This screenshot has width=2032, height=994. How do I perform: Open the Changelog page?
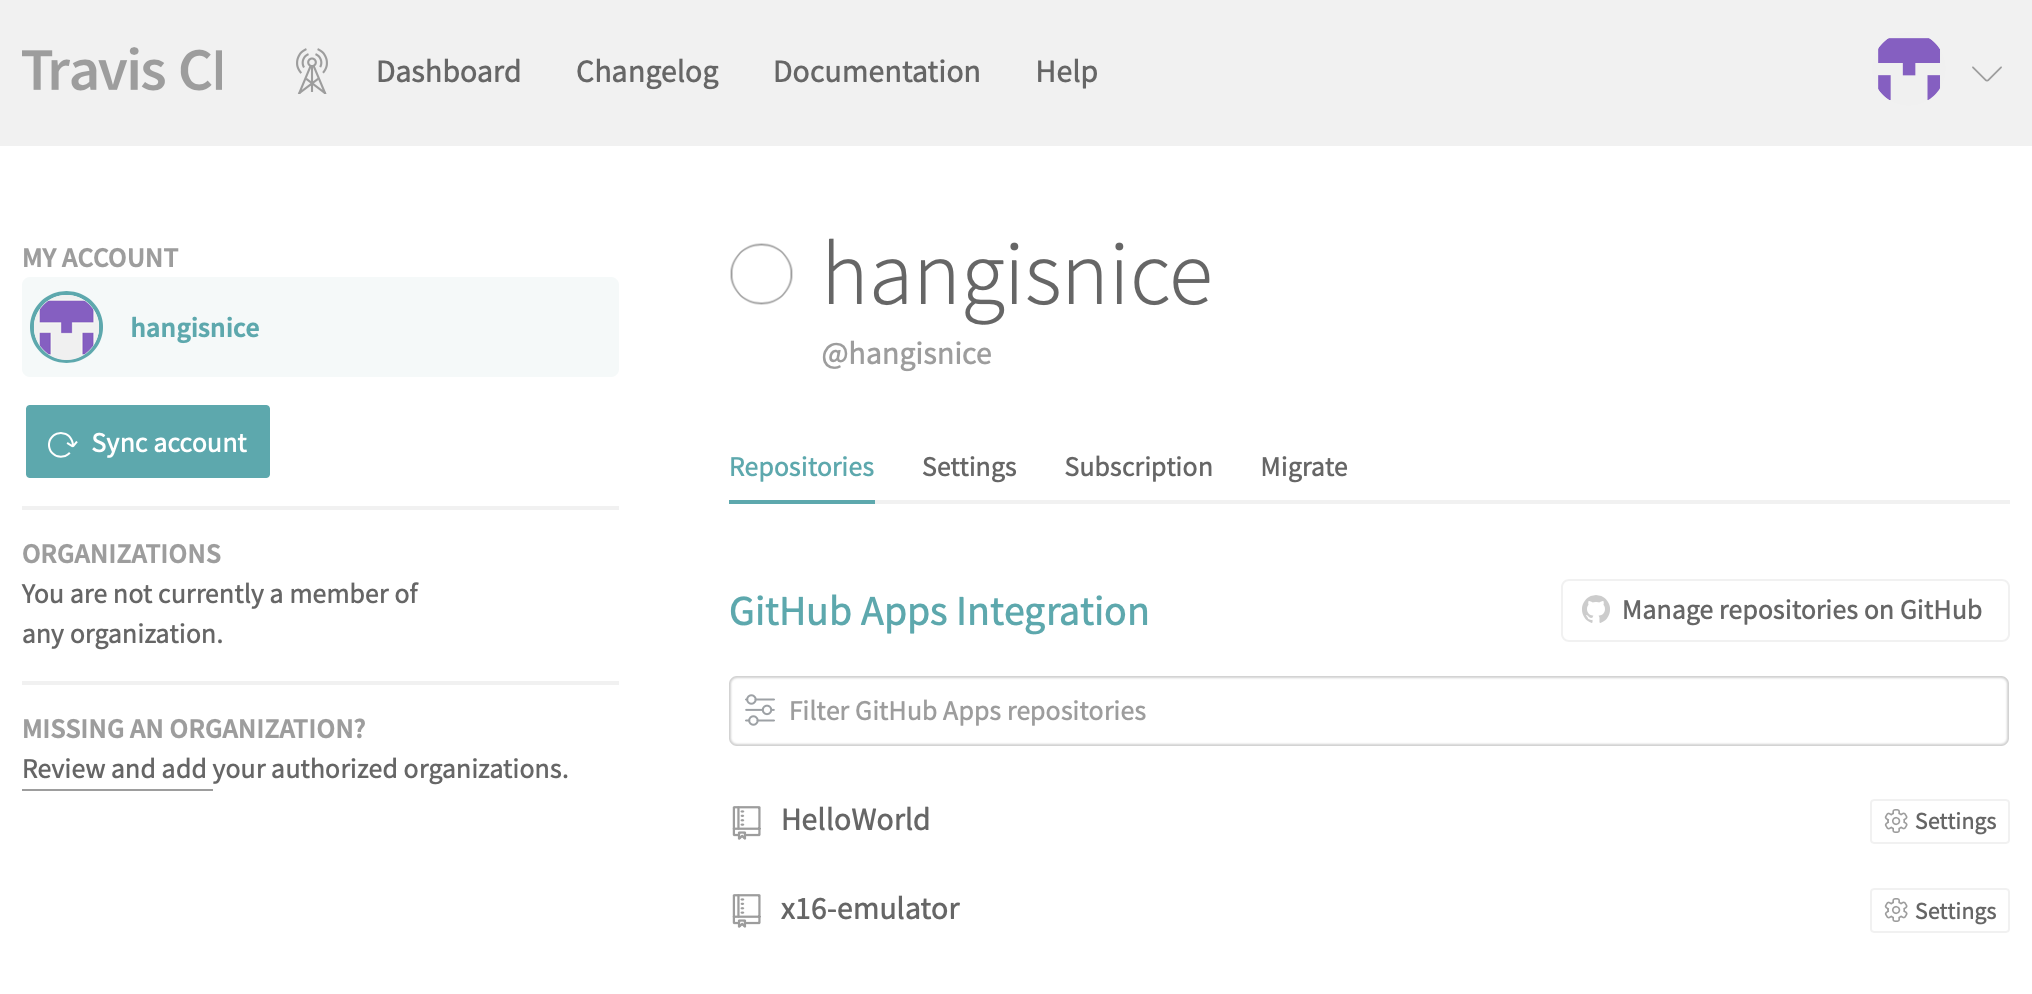(647, 72)
